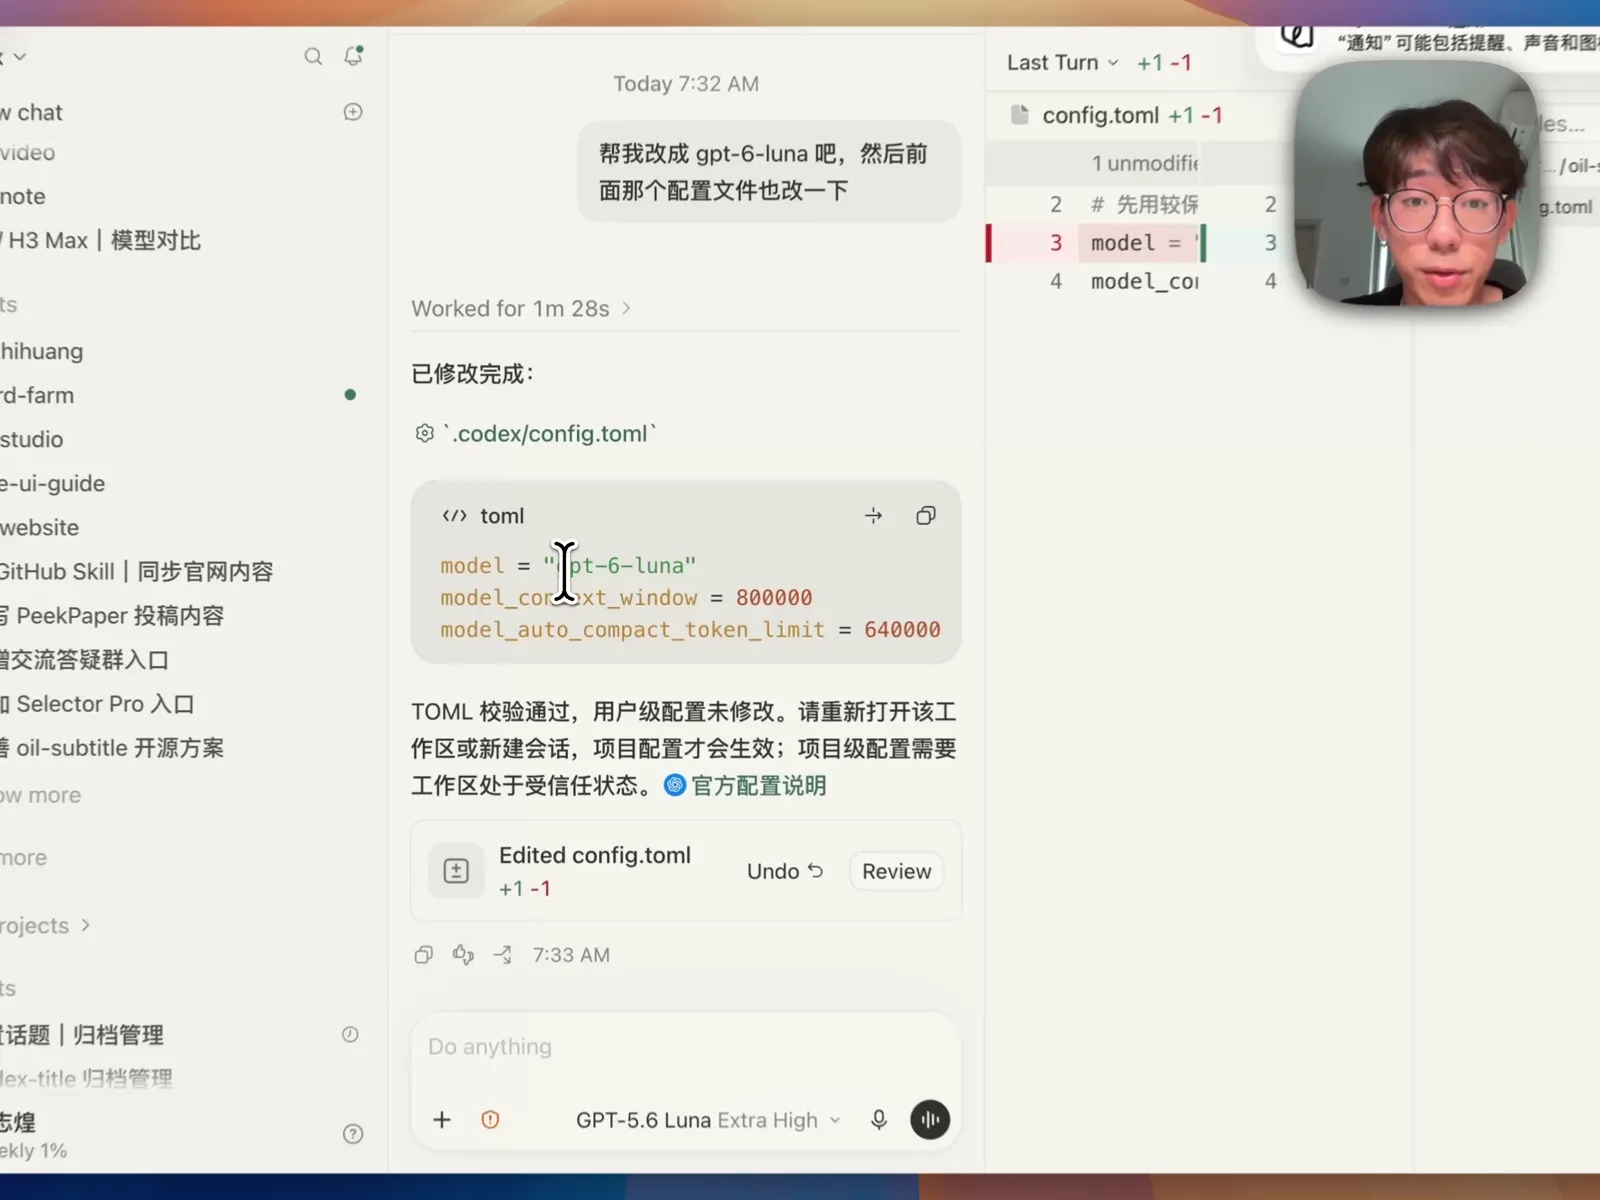The height and width of the screenshot is (1200, 1600).
Task: Select the studio project in sidebar
Action: click(31, 439)
